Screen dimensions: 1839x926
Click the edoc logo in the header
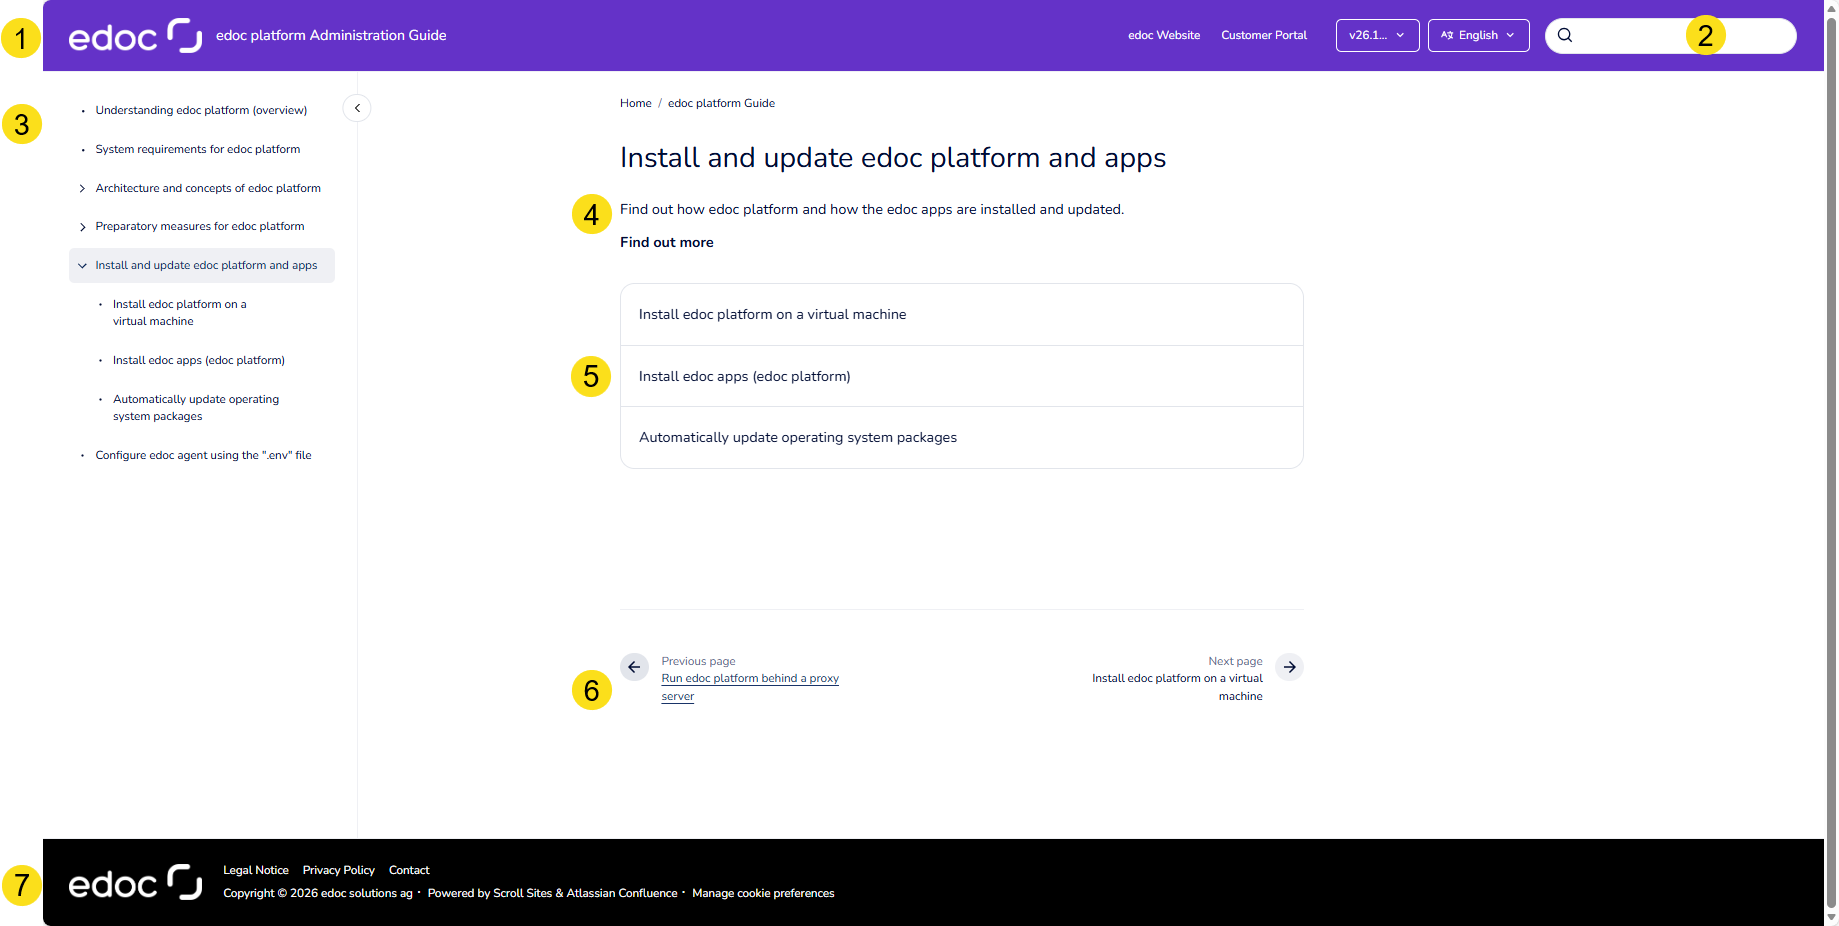pos(135,35)
